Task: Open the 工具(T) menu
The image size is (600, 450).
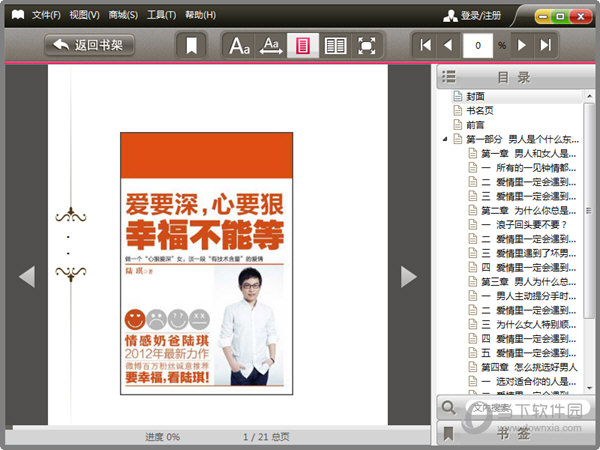Action: click(161, 15)
